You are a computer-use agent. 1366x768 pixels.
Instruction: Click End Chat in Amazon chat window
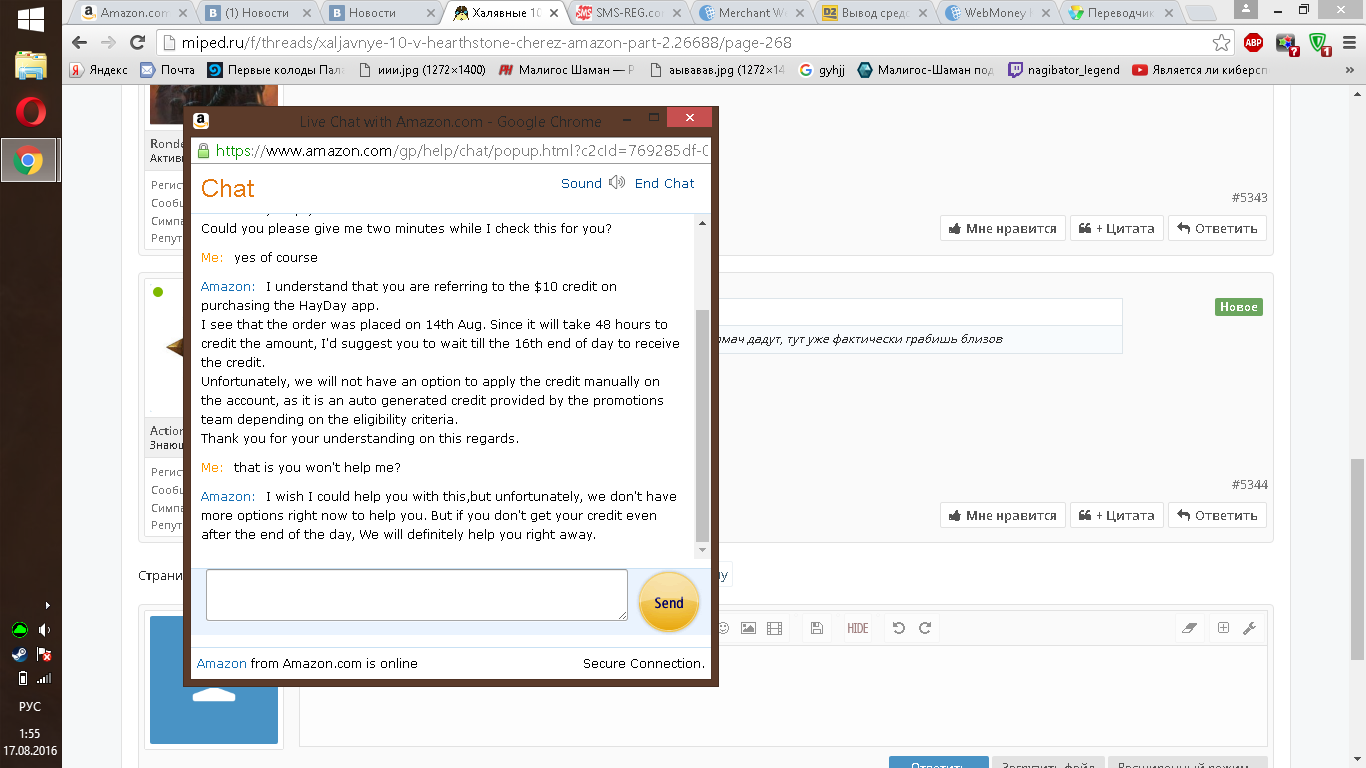click(664, 183)
